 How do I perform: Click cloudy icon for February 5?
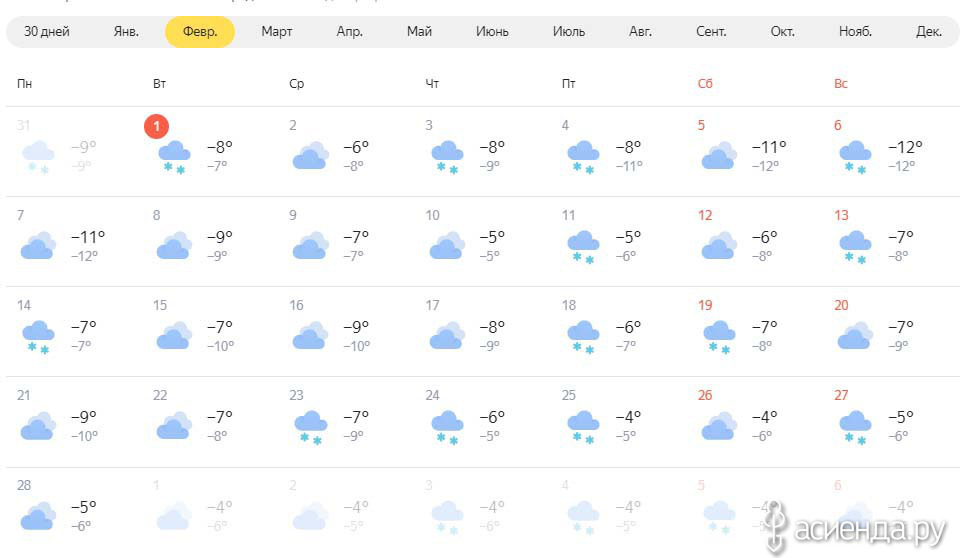(x=719, y=155)
